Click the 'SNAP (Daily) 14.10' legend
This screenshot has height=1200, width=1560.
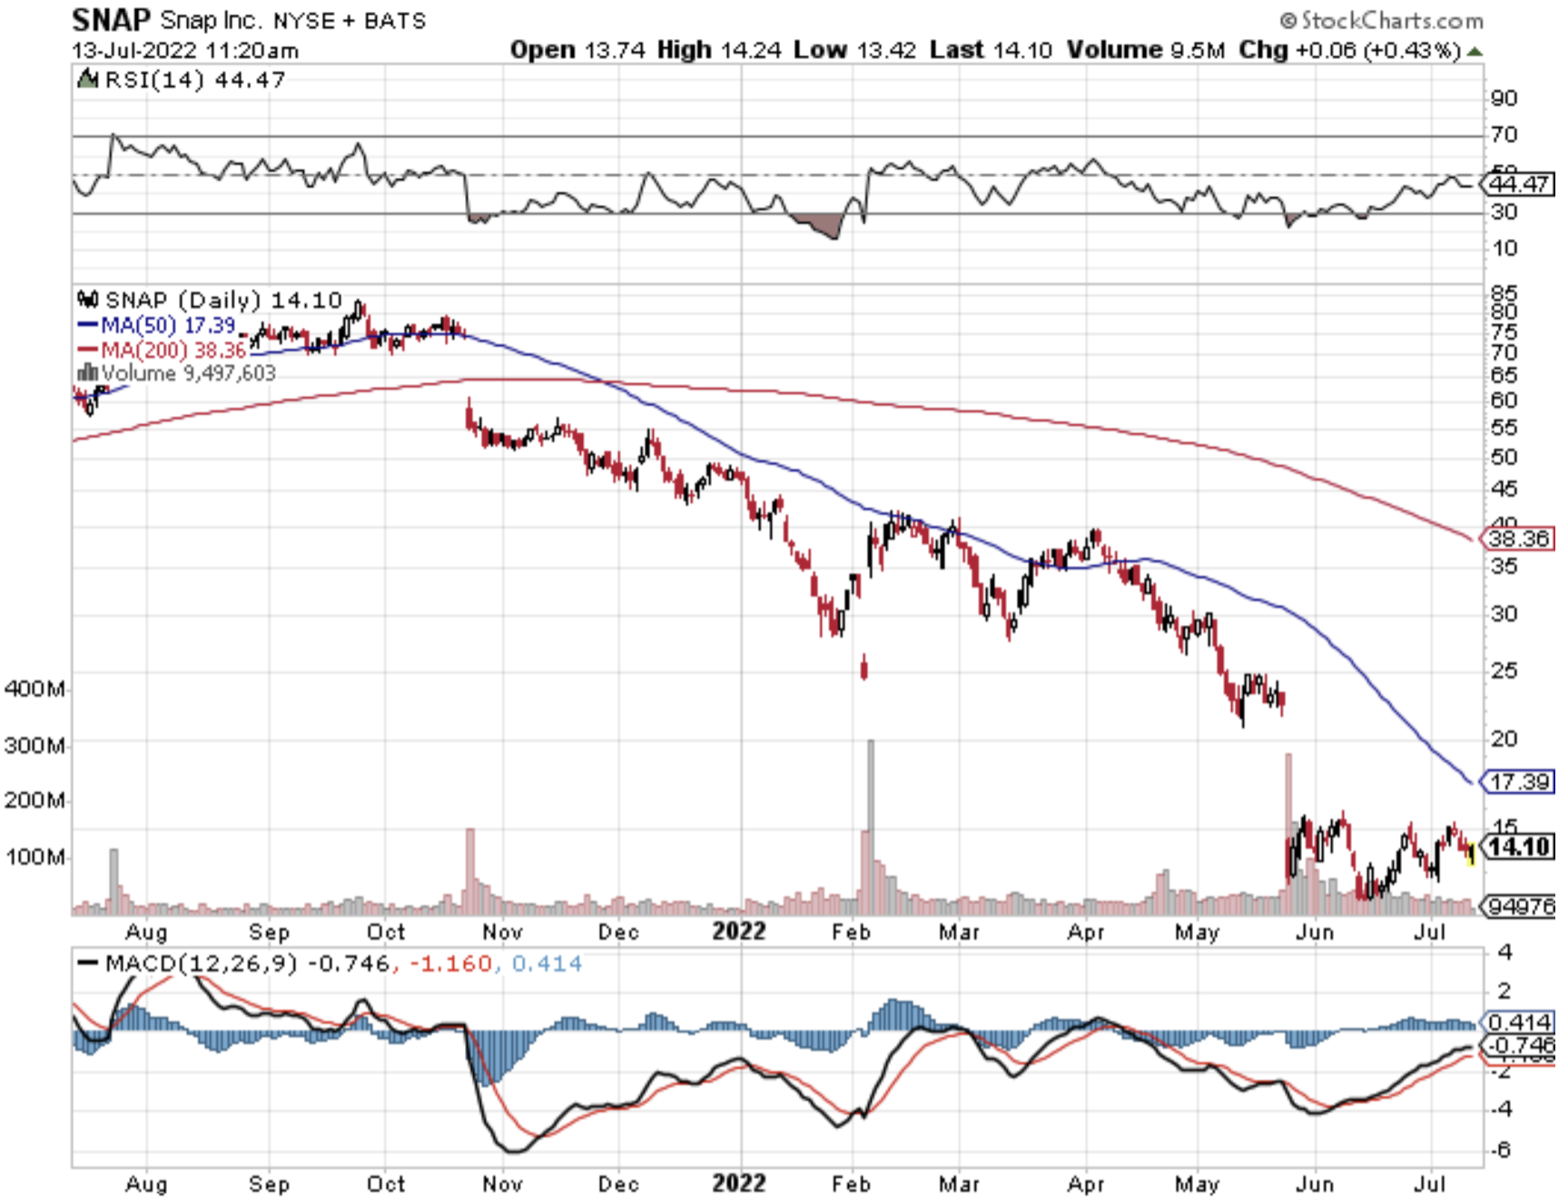click(x=223, y=300)
